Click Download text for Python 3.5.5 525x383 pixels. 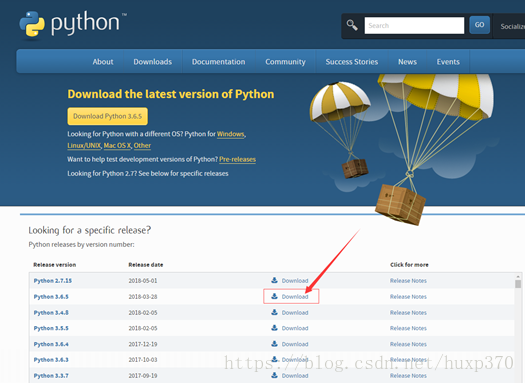[x=295, y=328]
